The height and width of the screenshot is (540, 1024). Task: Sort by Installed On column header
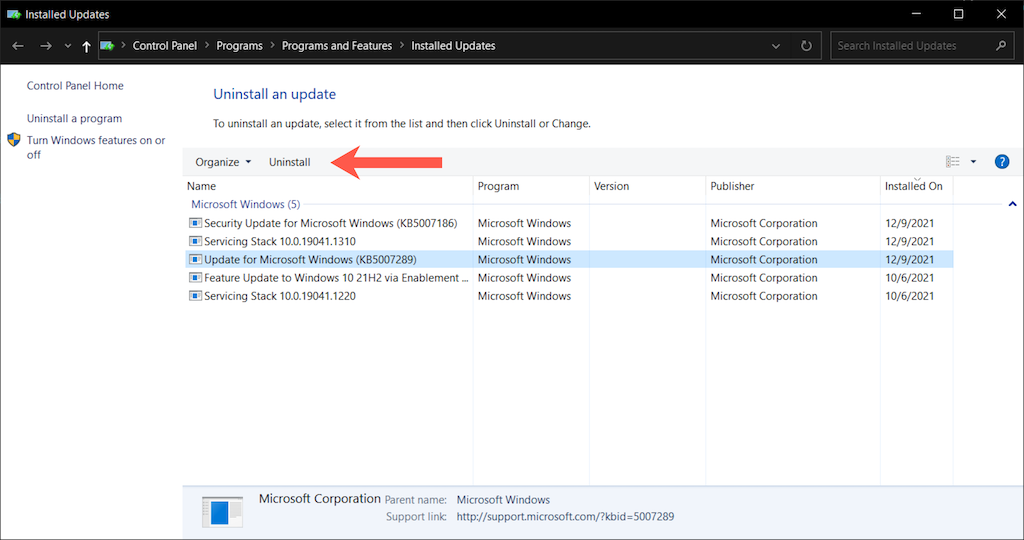(913, 186)
